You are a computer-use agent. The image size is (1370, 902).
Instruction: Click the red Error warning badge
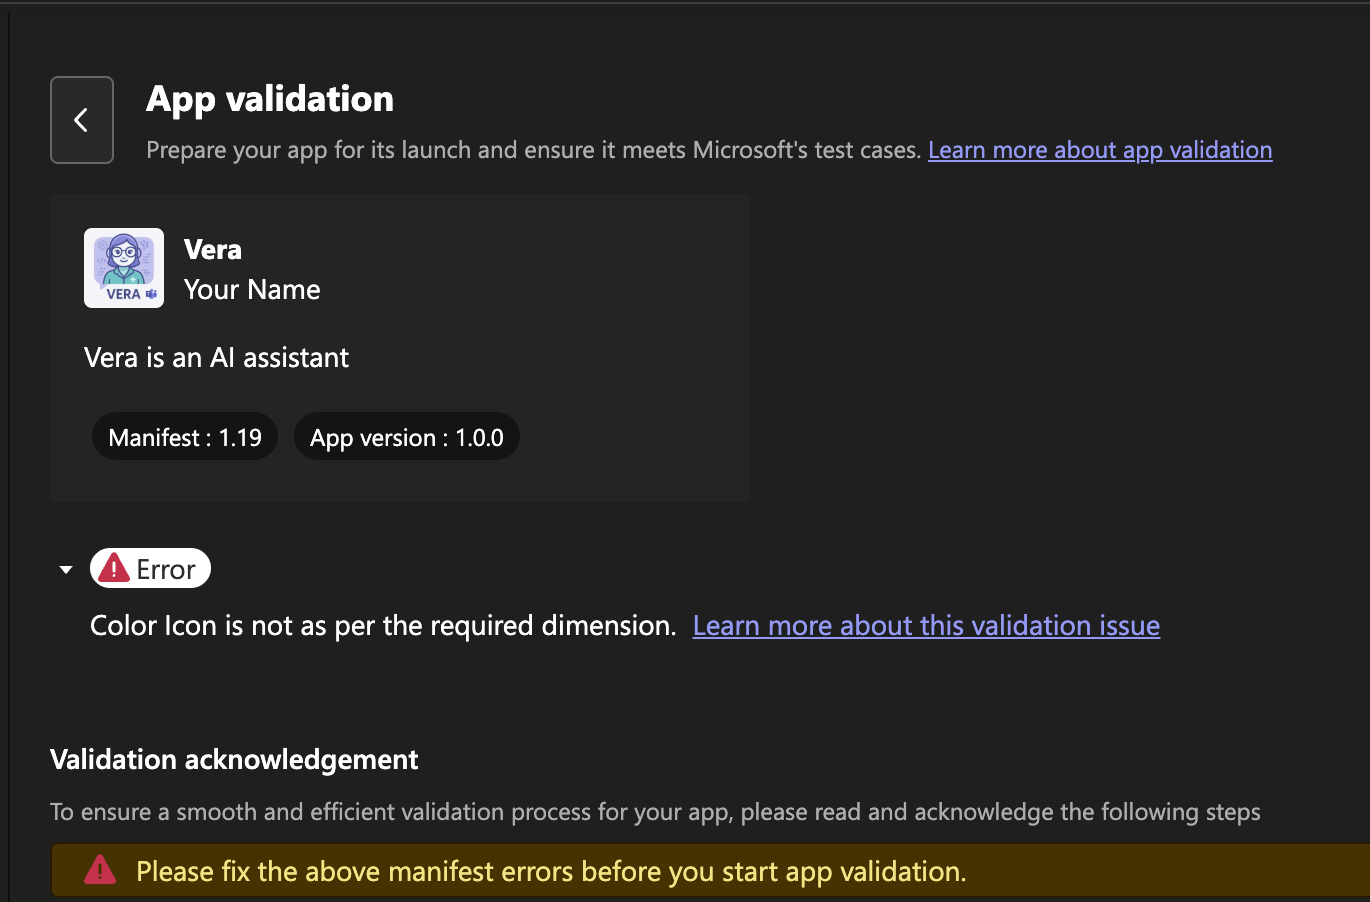tap(150, 569)
